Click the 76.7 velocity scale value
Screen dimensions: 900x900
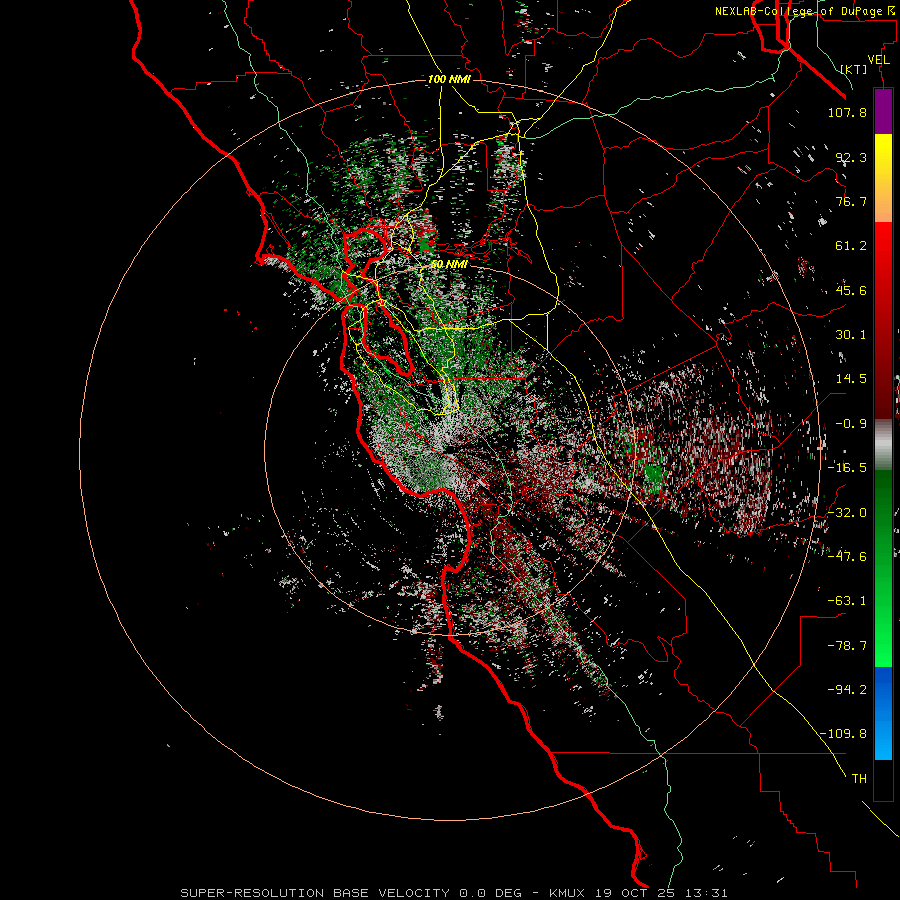[x=851, y=201]
